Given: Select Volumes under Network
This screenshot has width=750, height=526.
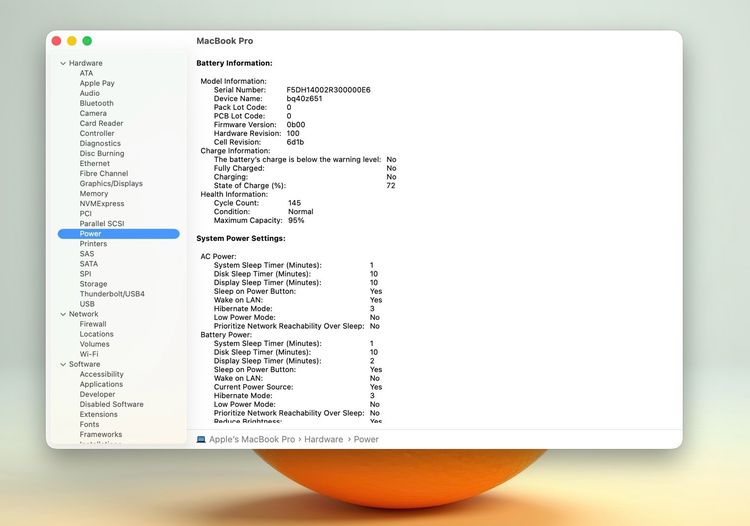Looking at the screenshot, I should [x=94, y=344].
